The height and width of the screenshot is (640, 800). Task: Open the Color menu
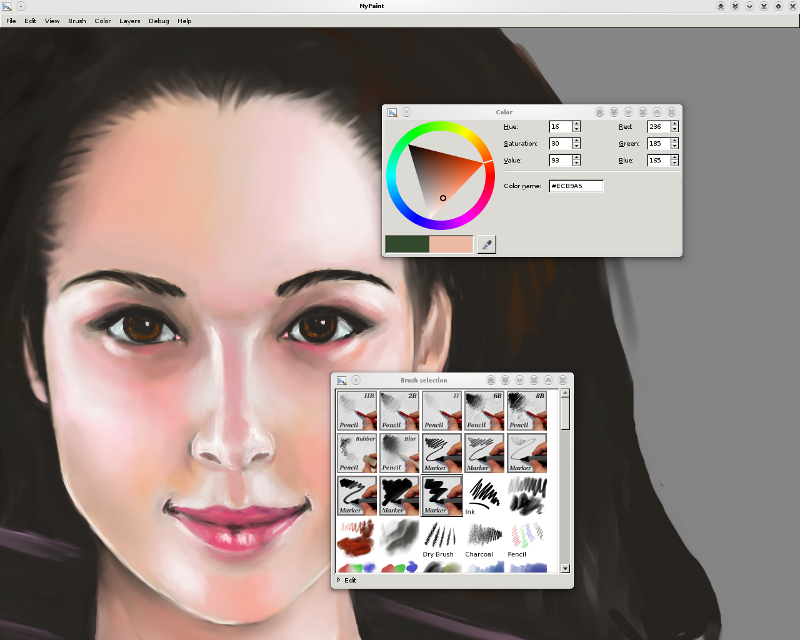102,19
